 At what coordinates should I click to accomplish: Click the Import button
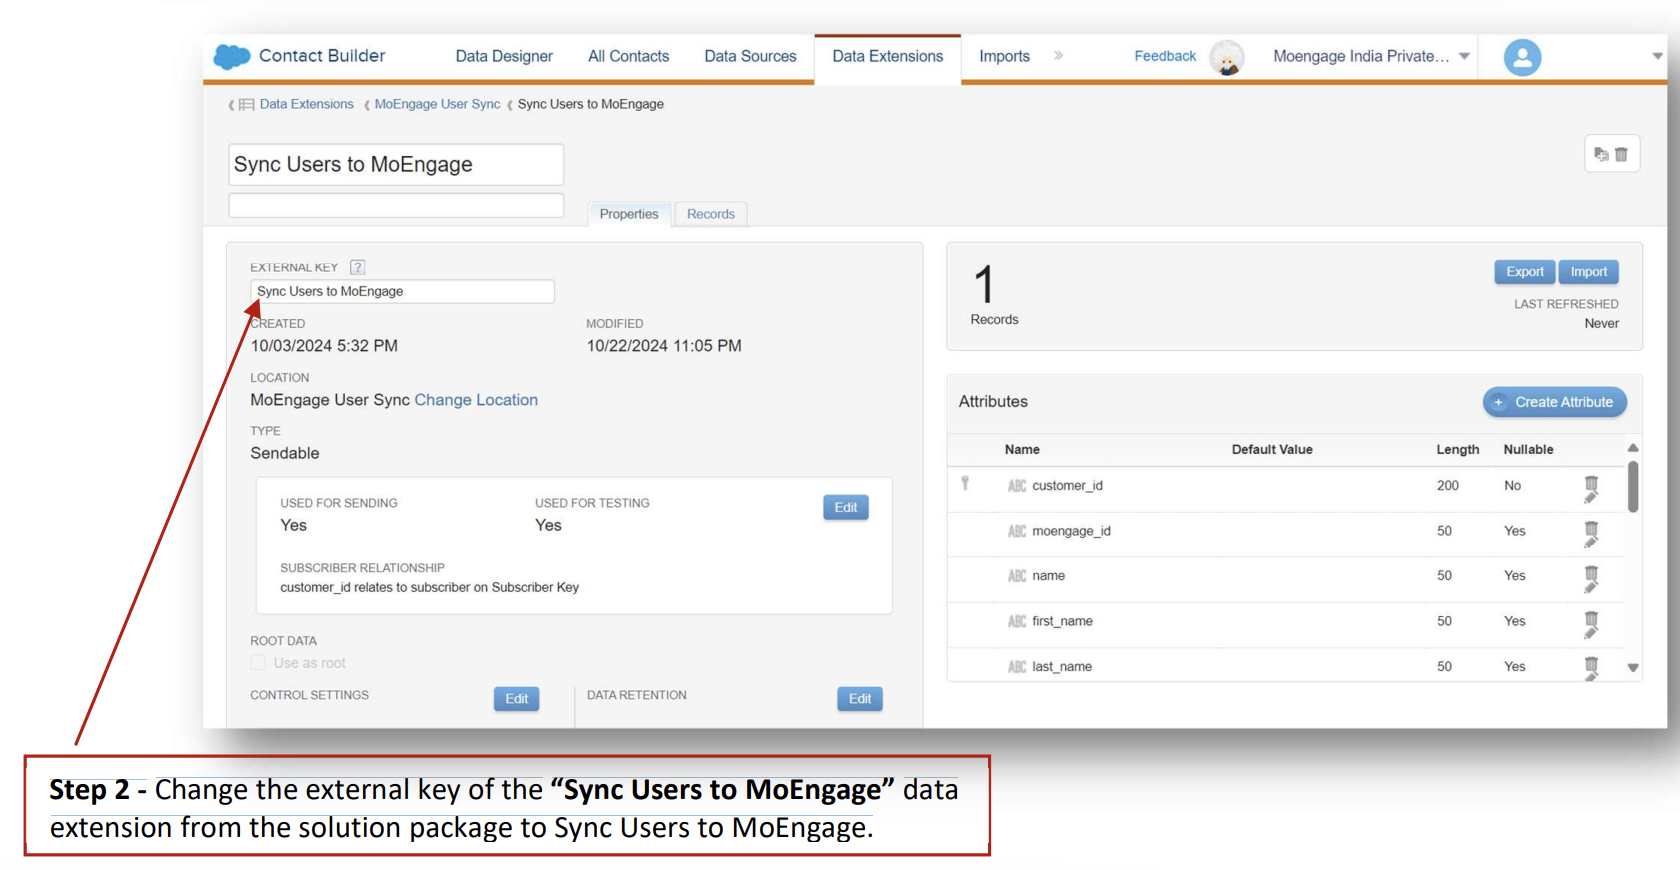click(1589, 272)
